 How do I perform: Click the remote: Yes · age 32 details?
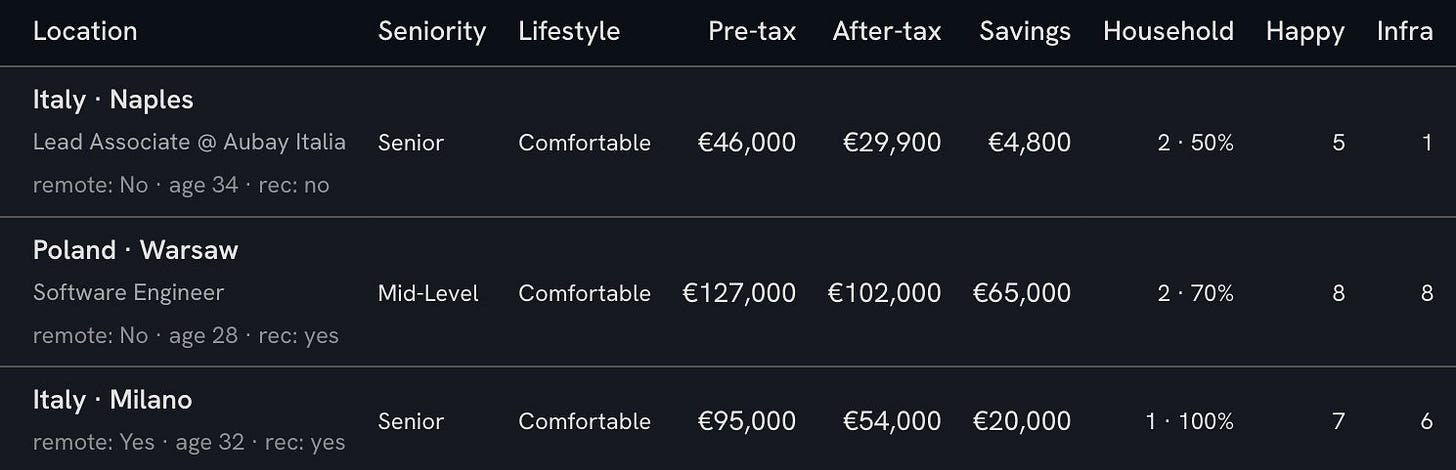pyautogui.click(x=138, y=442)
